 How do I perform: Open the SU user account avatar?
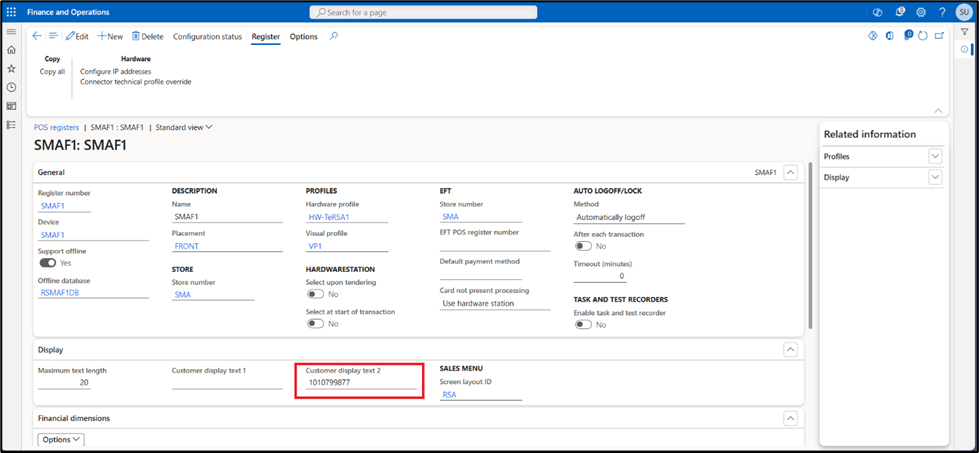pos(963,12)
